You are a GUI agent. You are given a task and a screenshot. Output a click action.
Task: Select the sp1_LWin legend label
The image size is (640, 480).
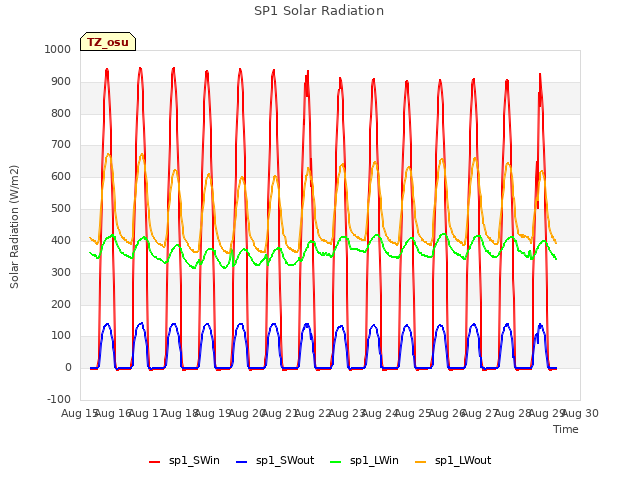tap(374, 460)
